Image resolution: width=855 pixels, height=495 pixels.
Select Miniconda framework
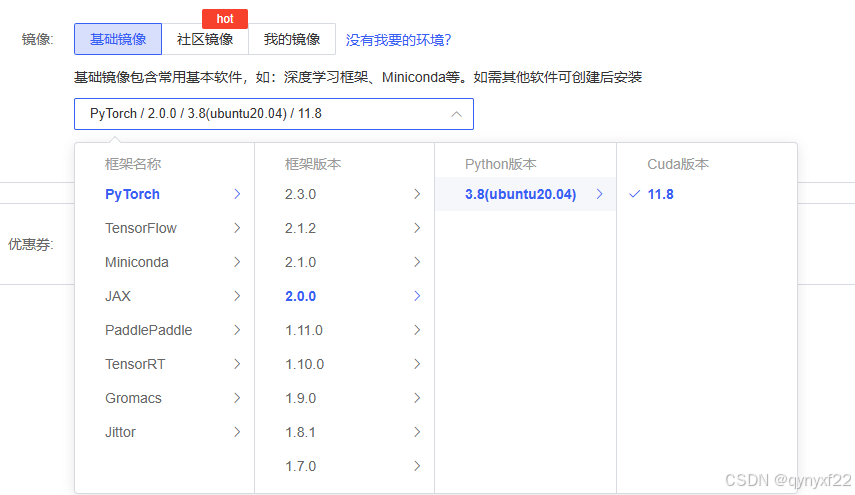click(x=165, y=262)
